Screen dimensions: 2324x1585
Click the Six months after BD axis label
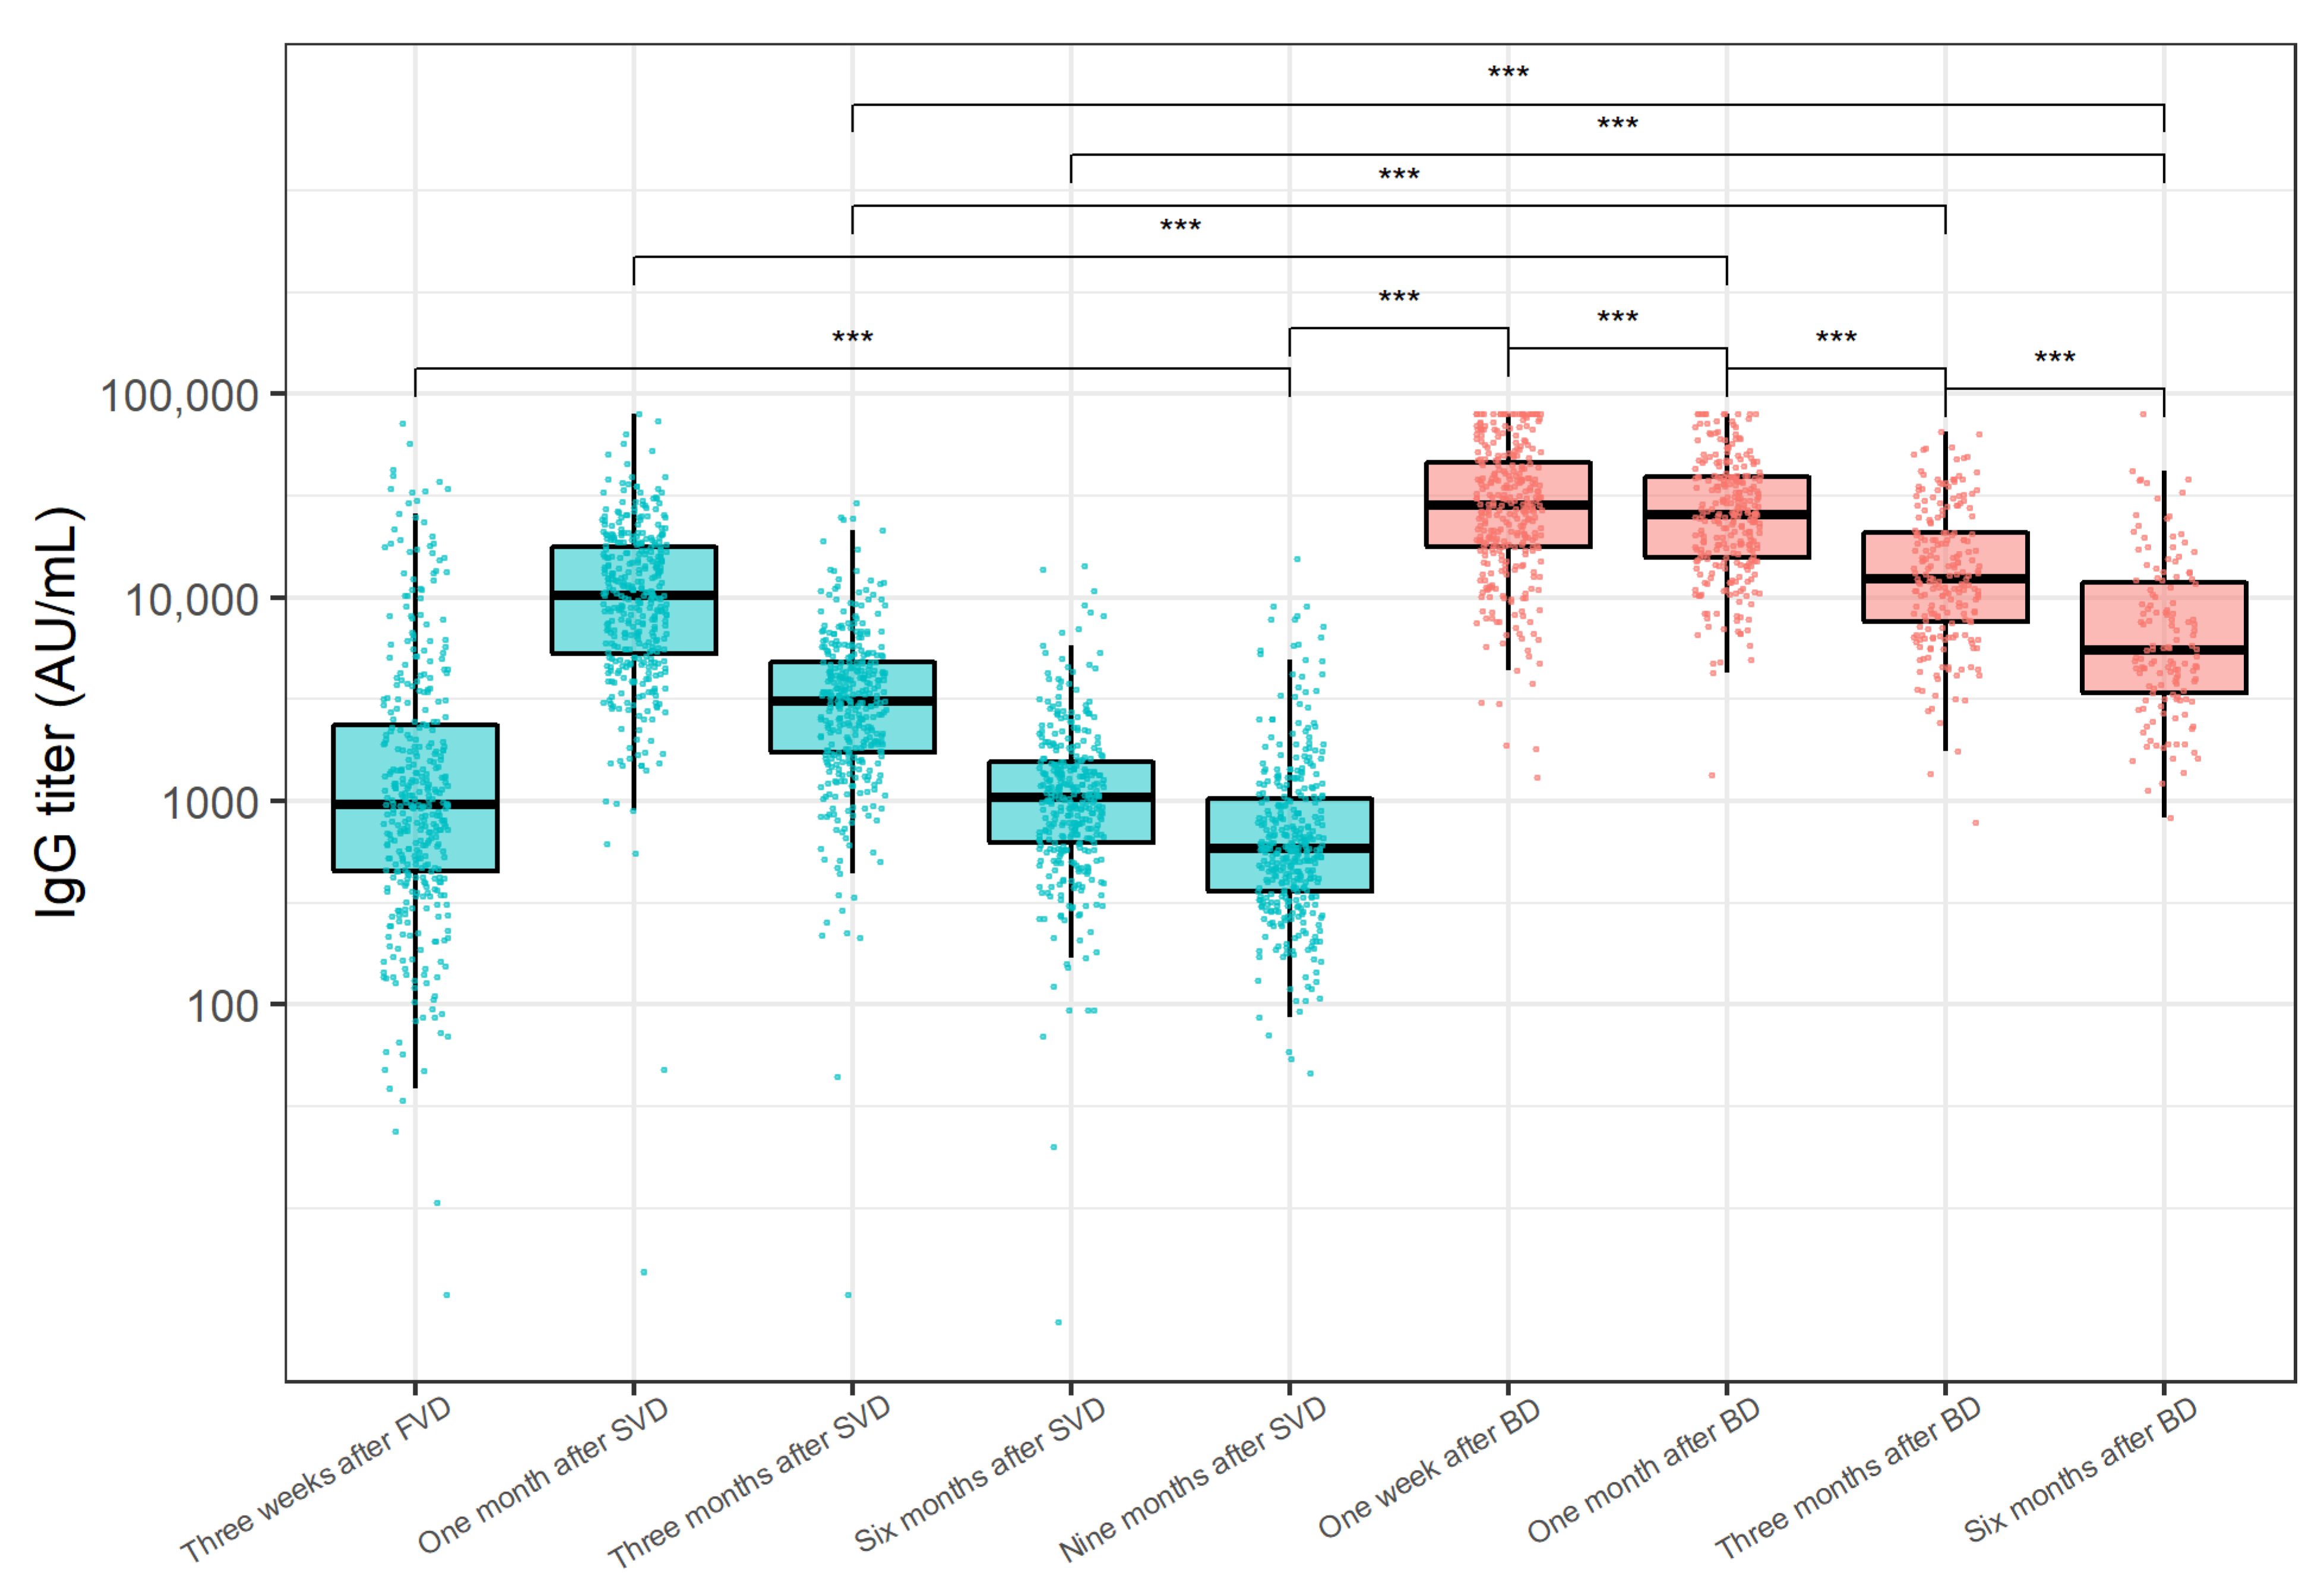click(x=2080, y=1469)
